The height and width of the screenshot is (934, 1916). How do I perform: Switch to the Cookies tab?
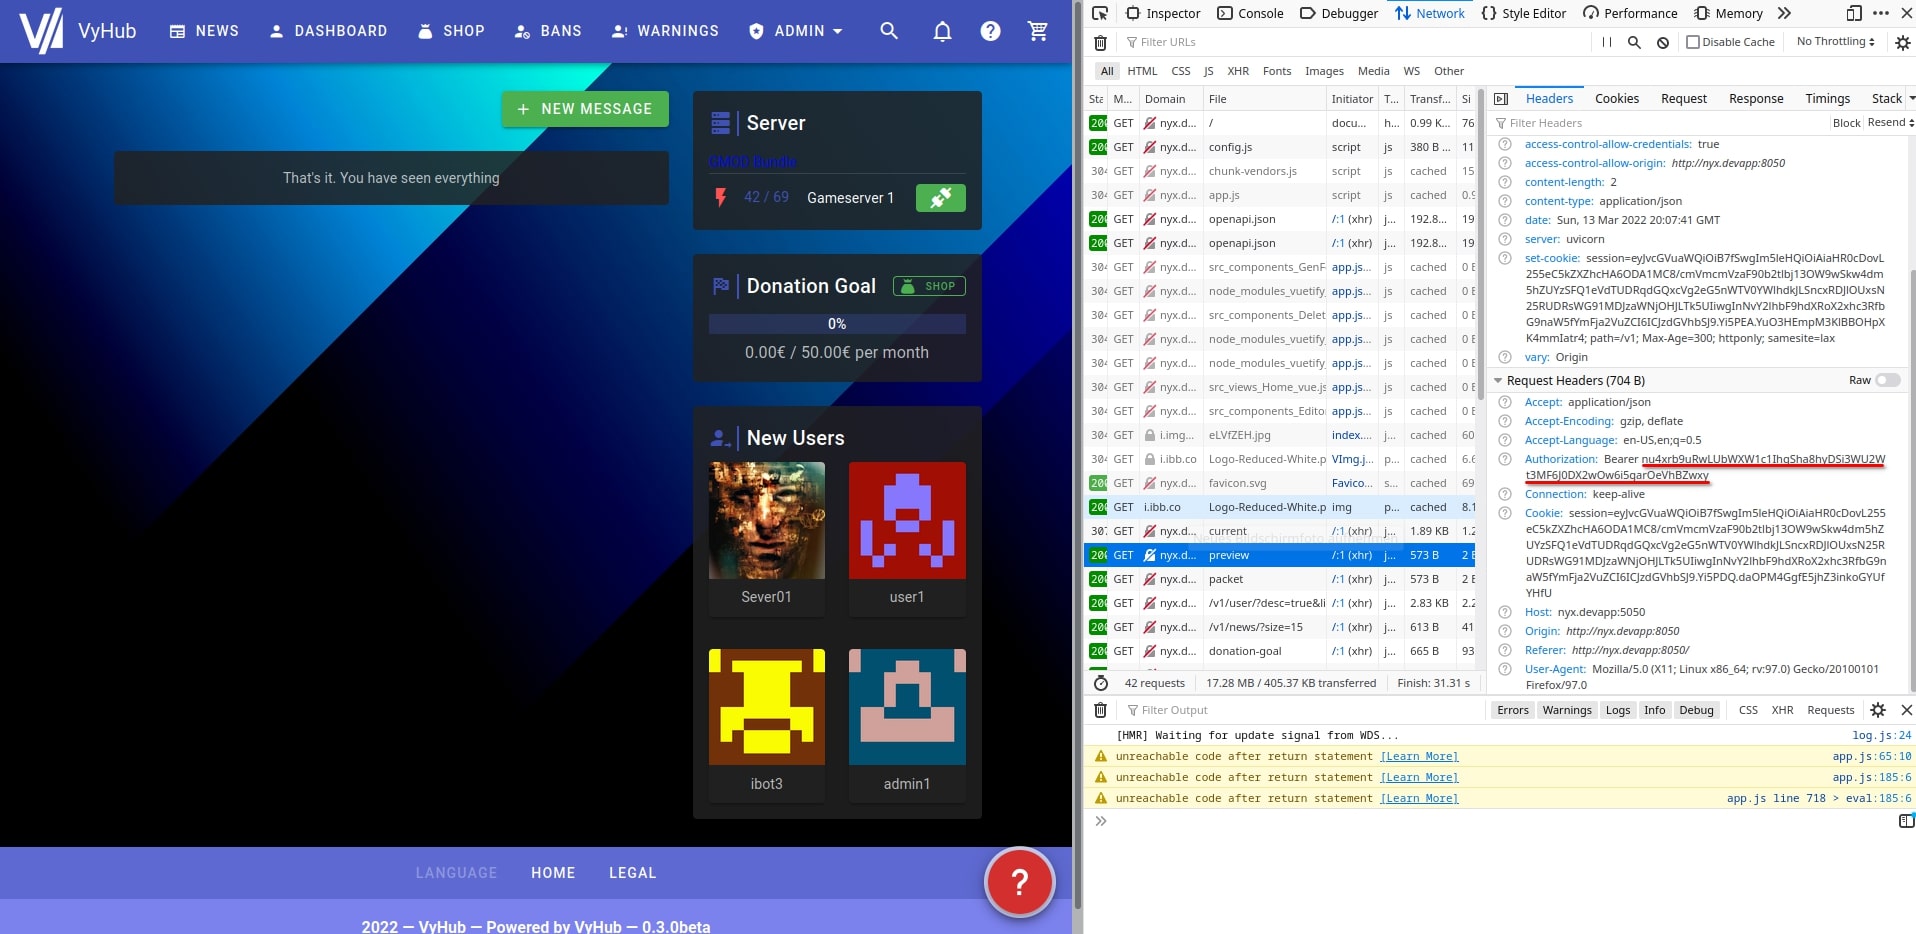[x=1615, y=98]
